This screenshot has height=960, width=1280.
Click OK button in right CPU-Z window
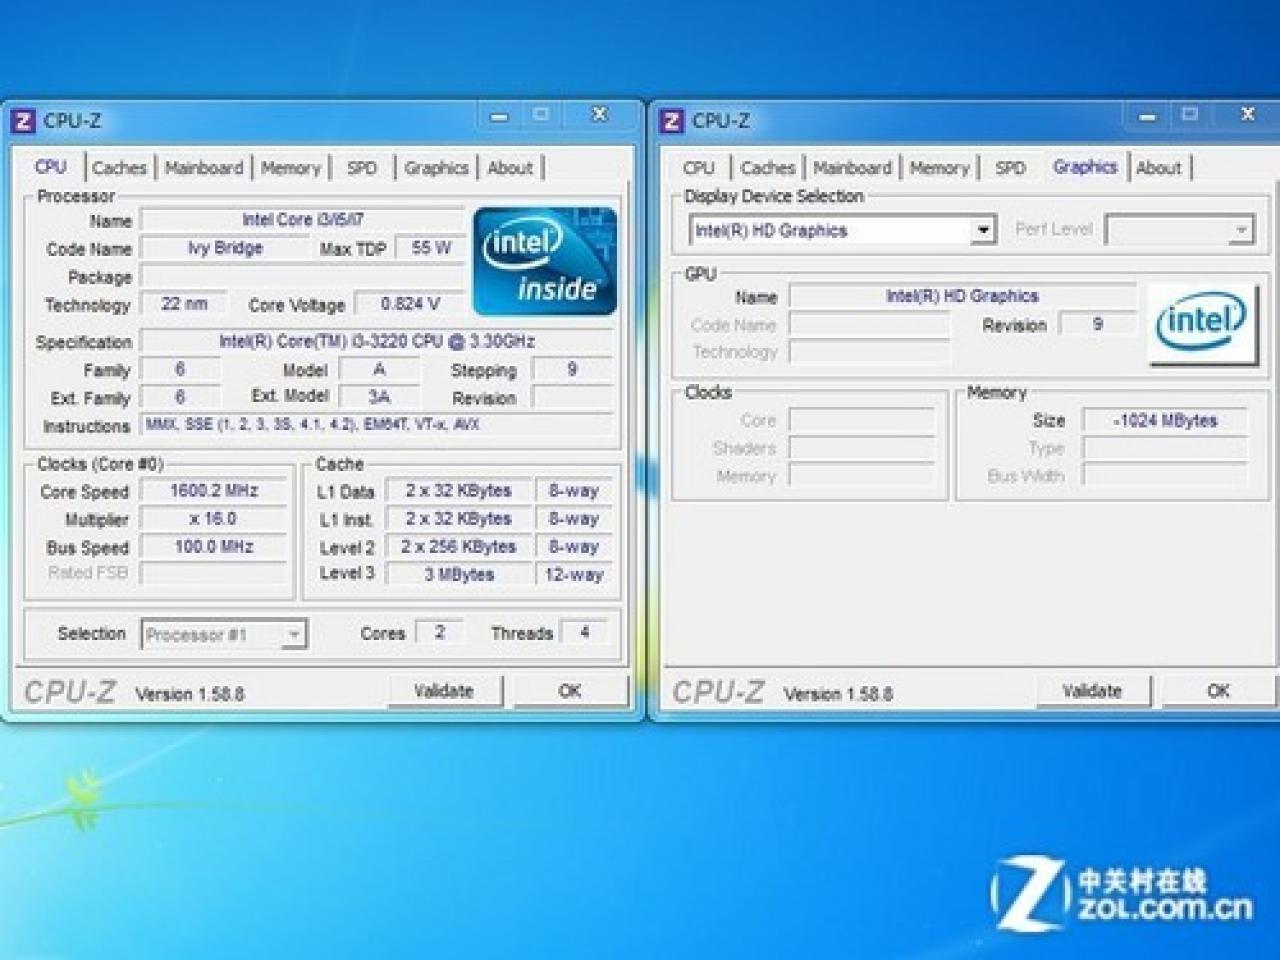1218,691
